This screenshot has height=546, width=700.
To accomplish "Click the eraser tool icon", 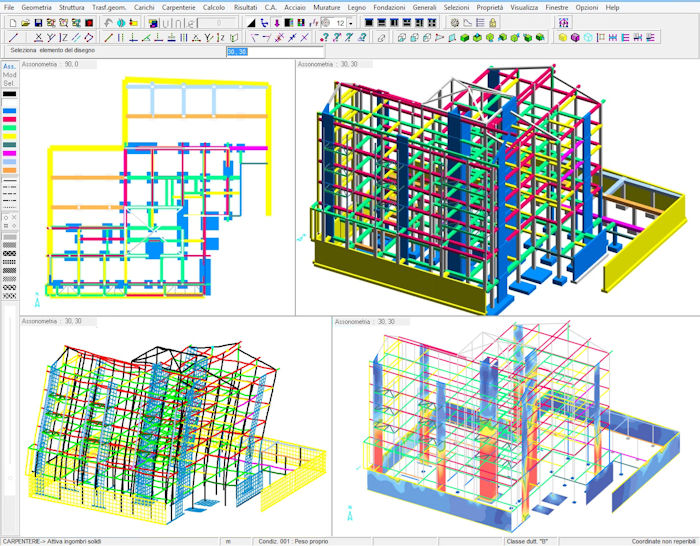I will click(381, 37).
